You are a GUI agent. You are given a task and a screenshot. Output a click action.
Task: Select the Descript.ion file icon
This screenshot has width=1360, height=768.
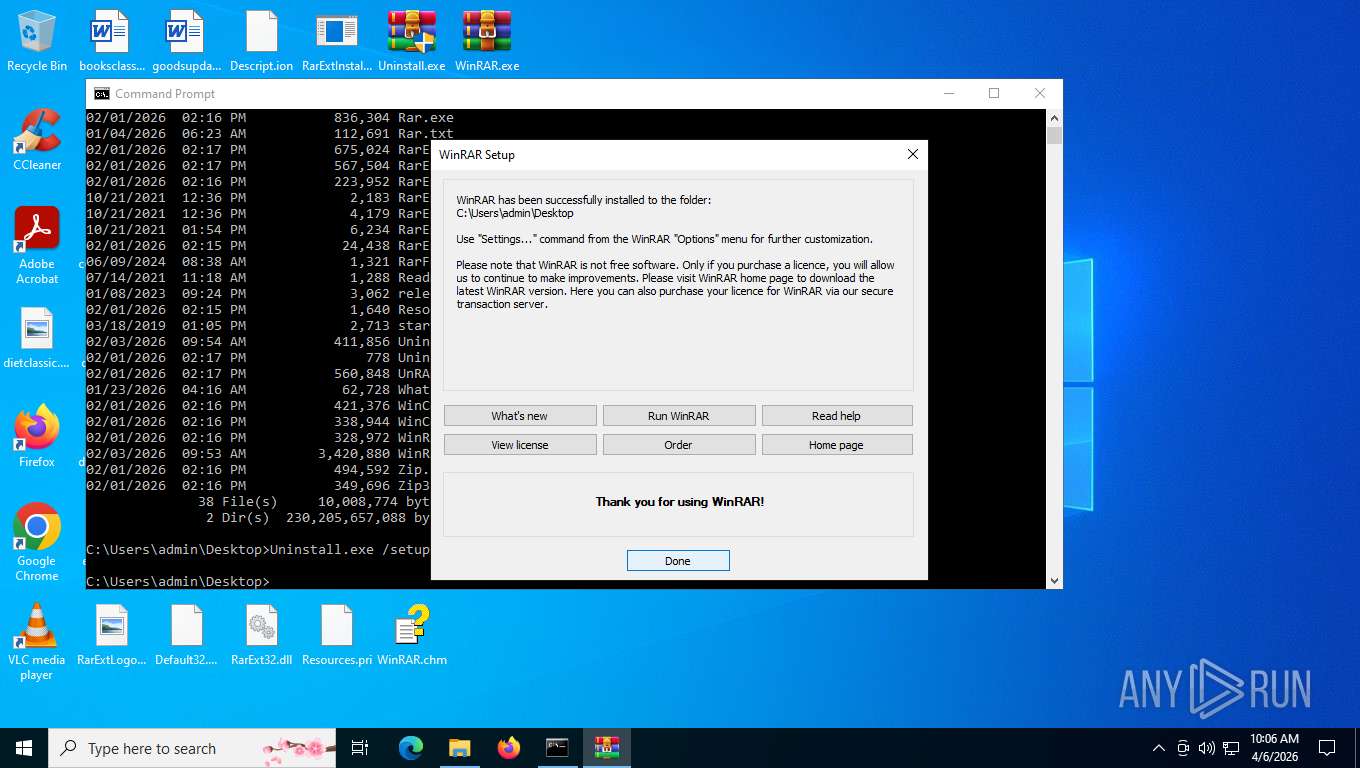click(x=261, y=42)
